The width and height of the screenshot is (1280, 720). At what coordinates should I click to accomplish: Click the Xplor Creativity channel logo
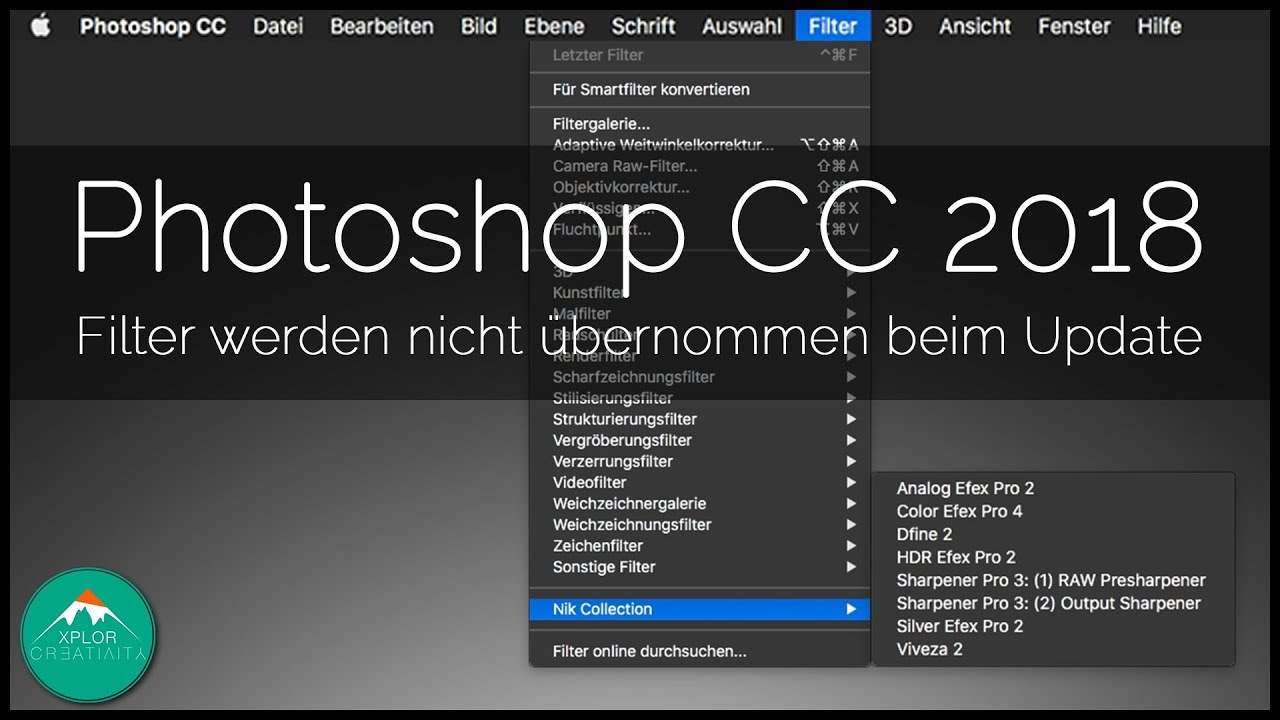point(88,635)
